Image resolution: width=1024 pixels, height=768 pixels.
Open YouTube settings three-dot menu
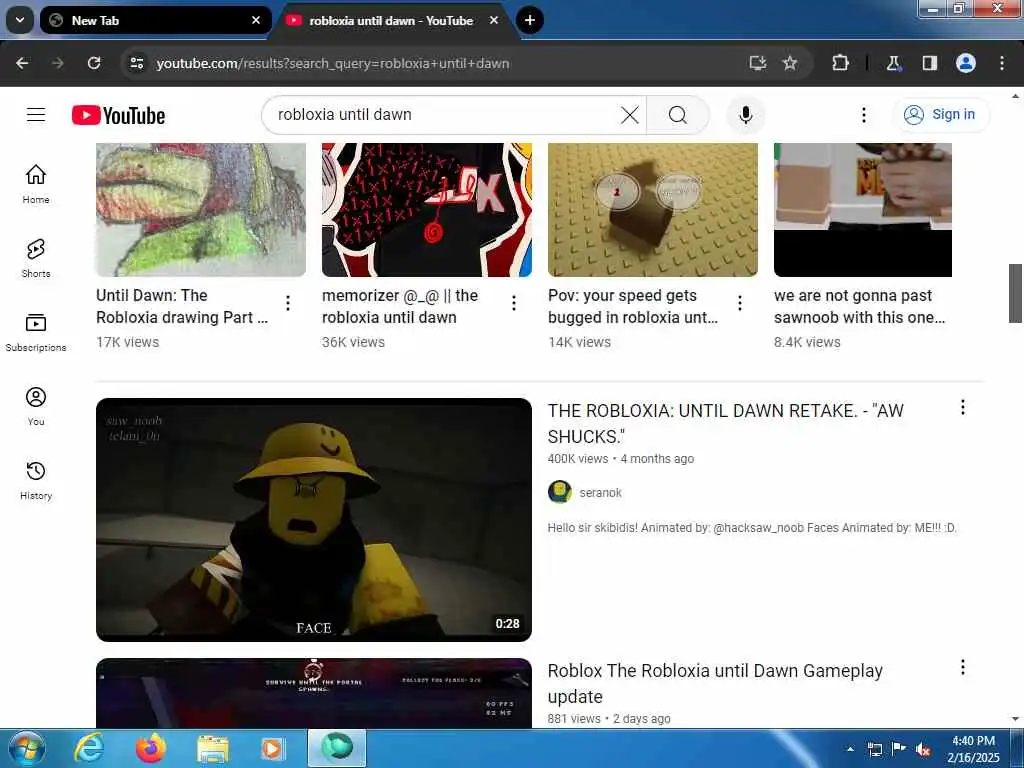point(863,115)
